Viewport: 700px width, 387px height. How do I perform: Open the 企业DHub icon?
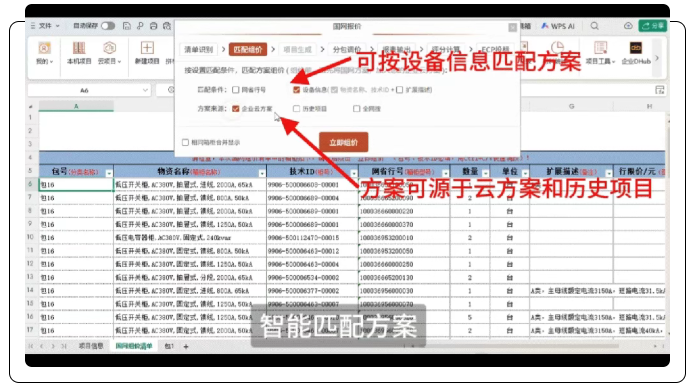click(636, 53)
